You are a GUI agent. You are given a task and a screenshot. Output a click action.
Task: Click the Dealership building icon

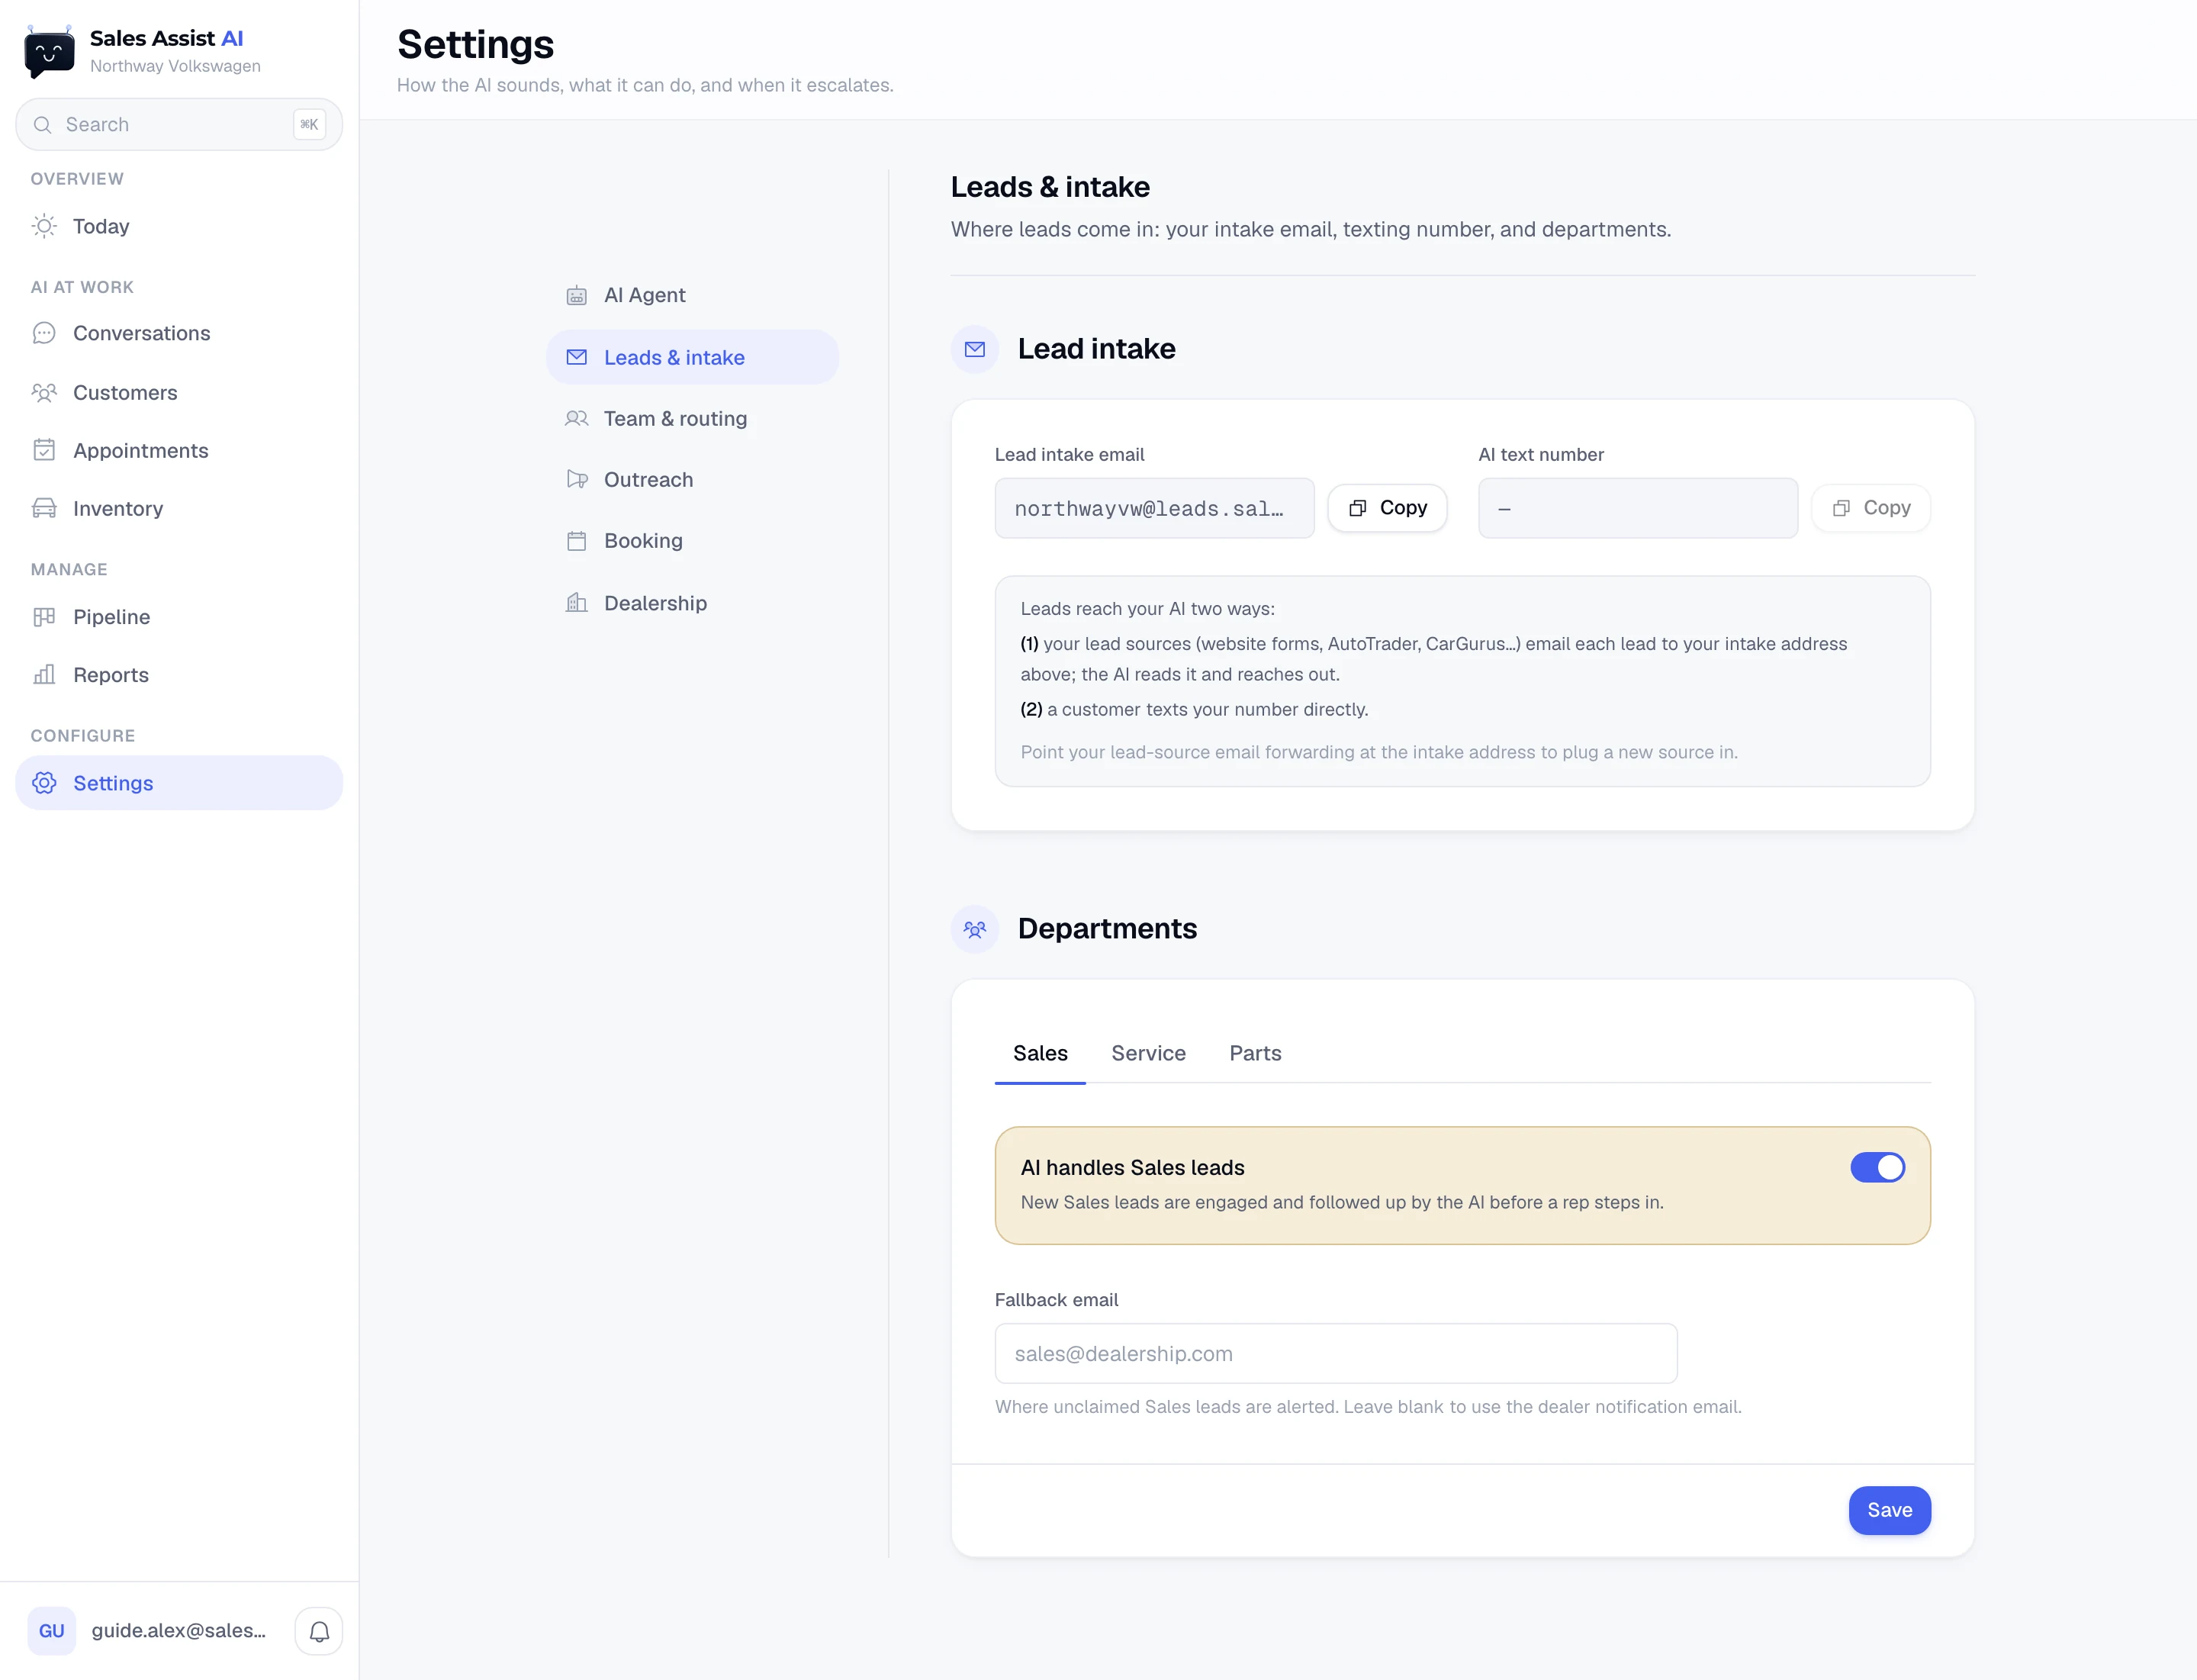point(577,603)
